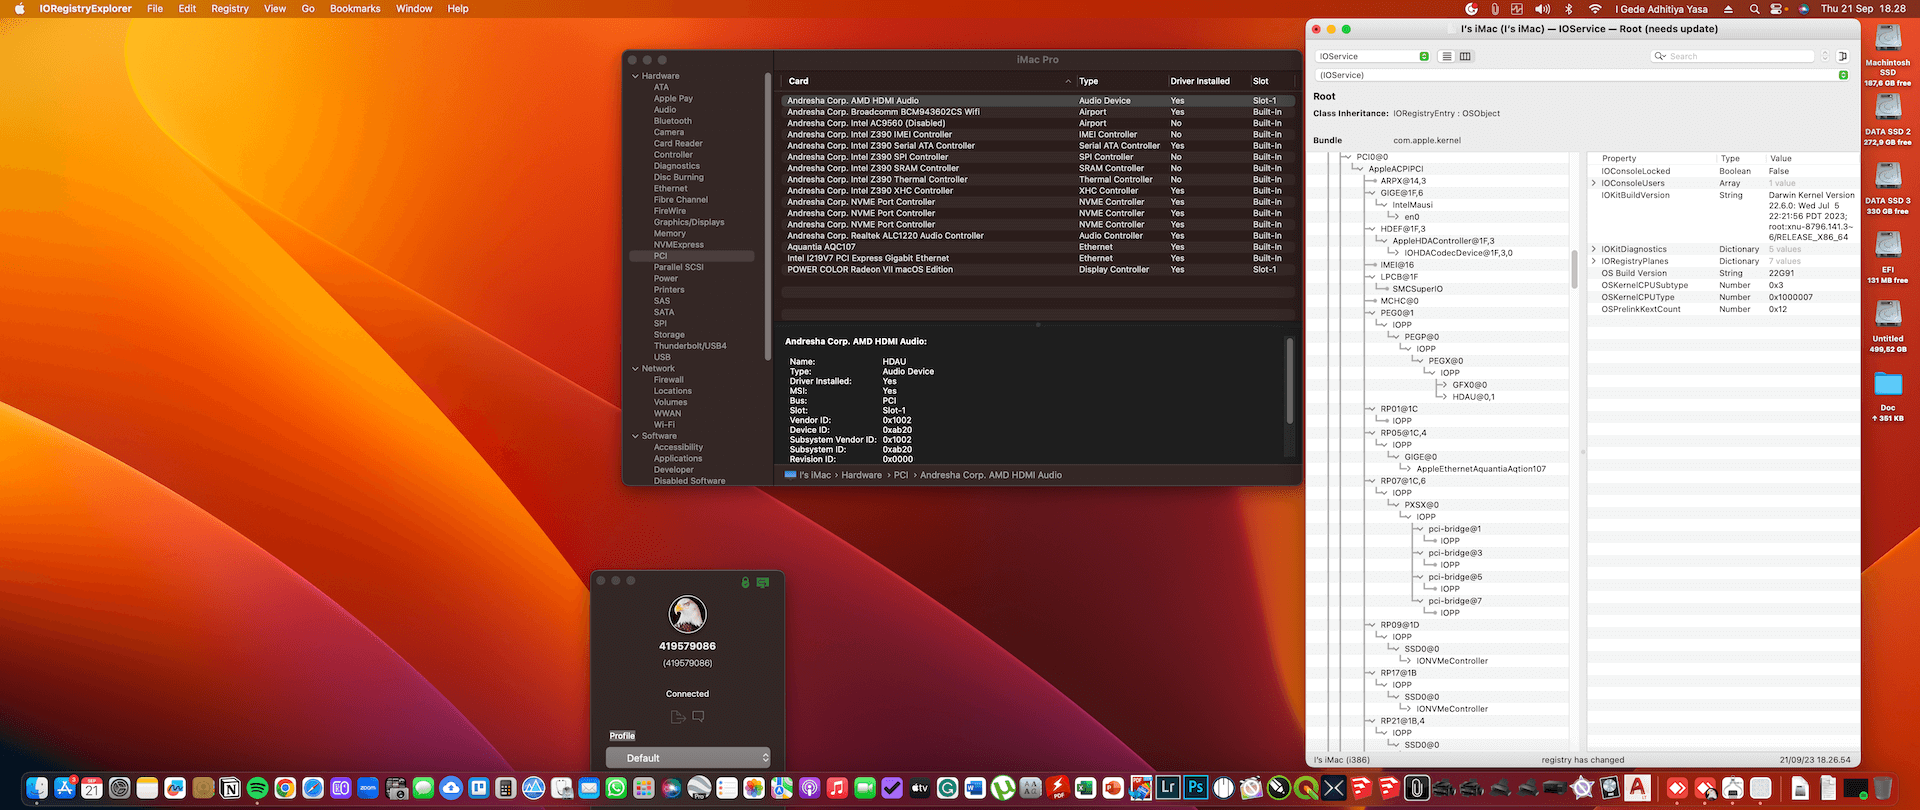Image resolution: width=1920 pixels, height=810 pixels.
Task: Click the green padlock icon in remote window
Action: click(745, 582)
